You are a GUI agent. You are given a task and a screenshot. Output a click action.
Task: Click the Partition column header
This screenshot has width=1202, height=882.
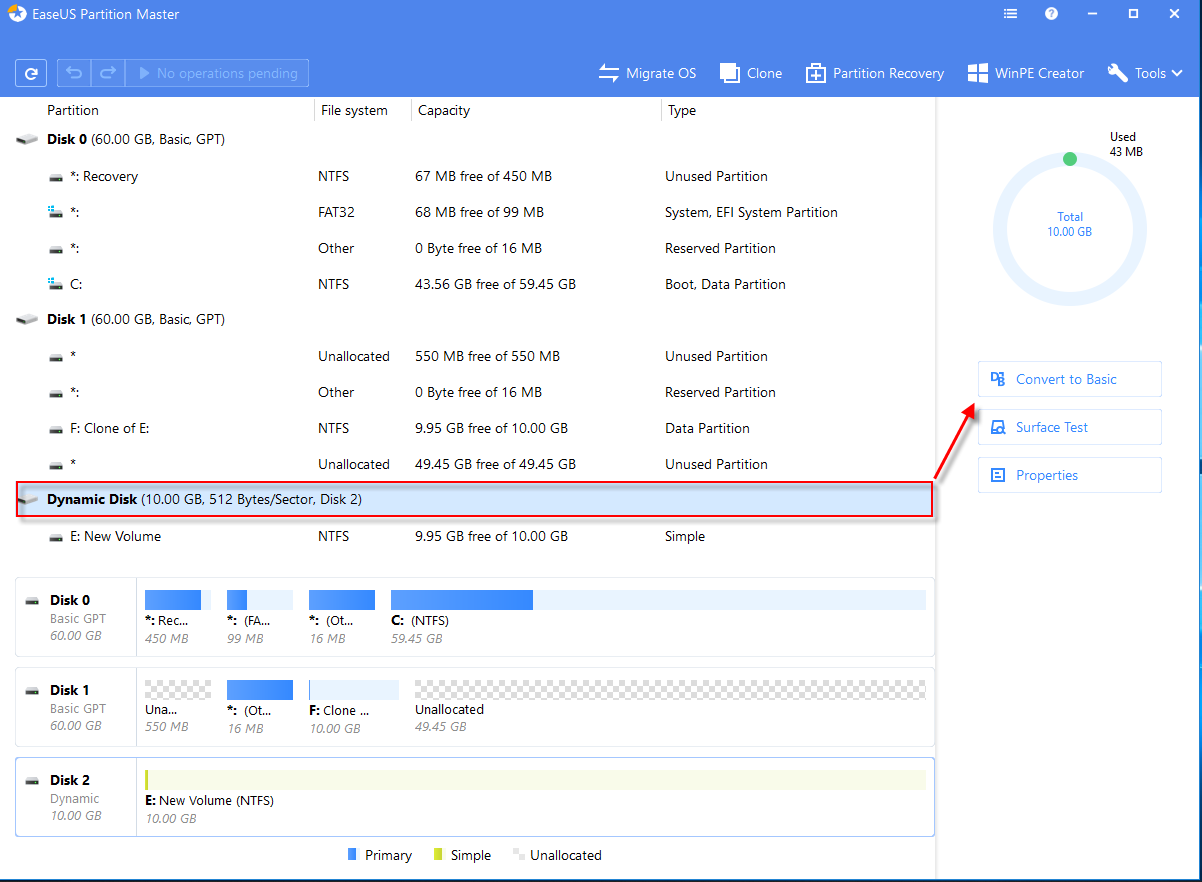coord(73,110)
